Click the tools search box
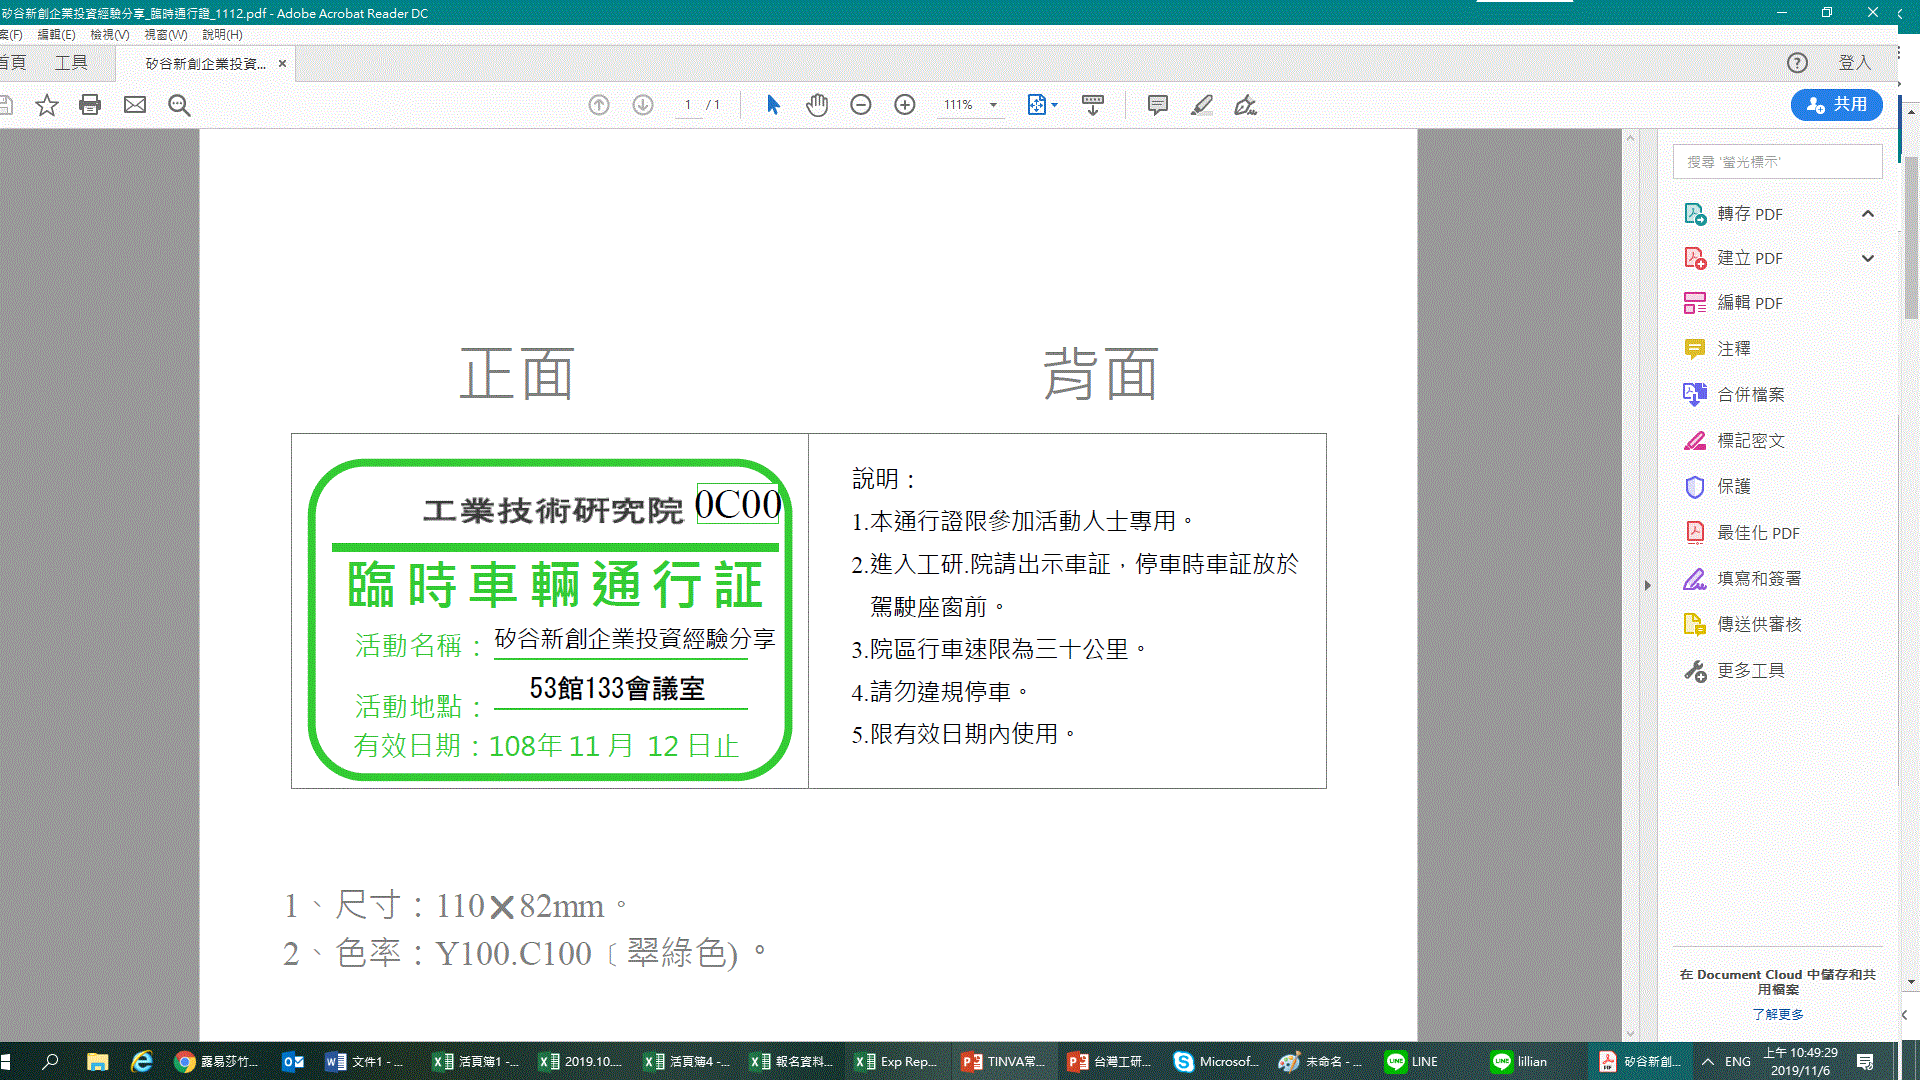 point(1778,162)
